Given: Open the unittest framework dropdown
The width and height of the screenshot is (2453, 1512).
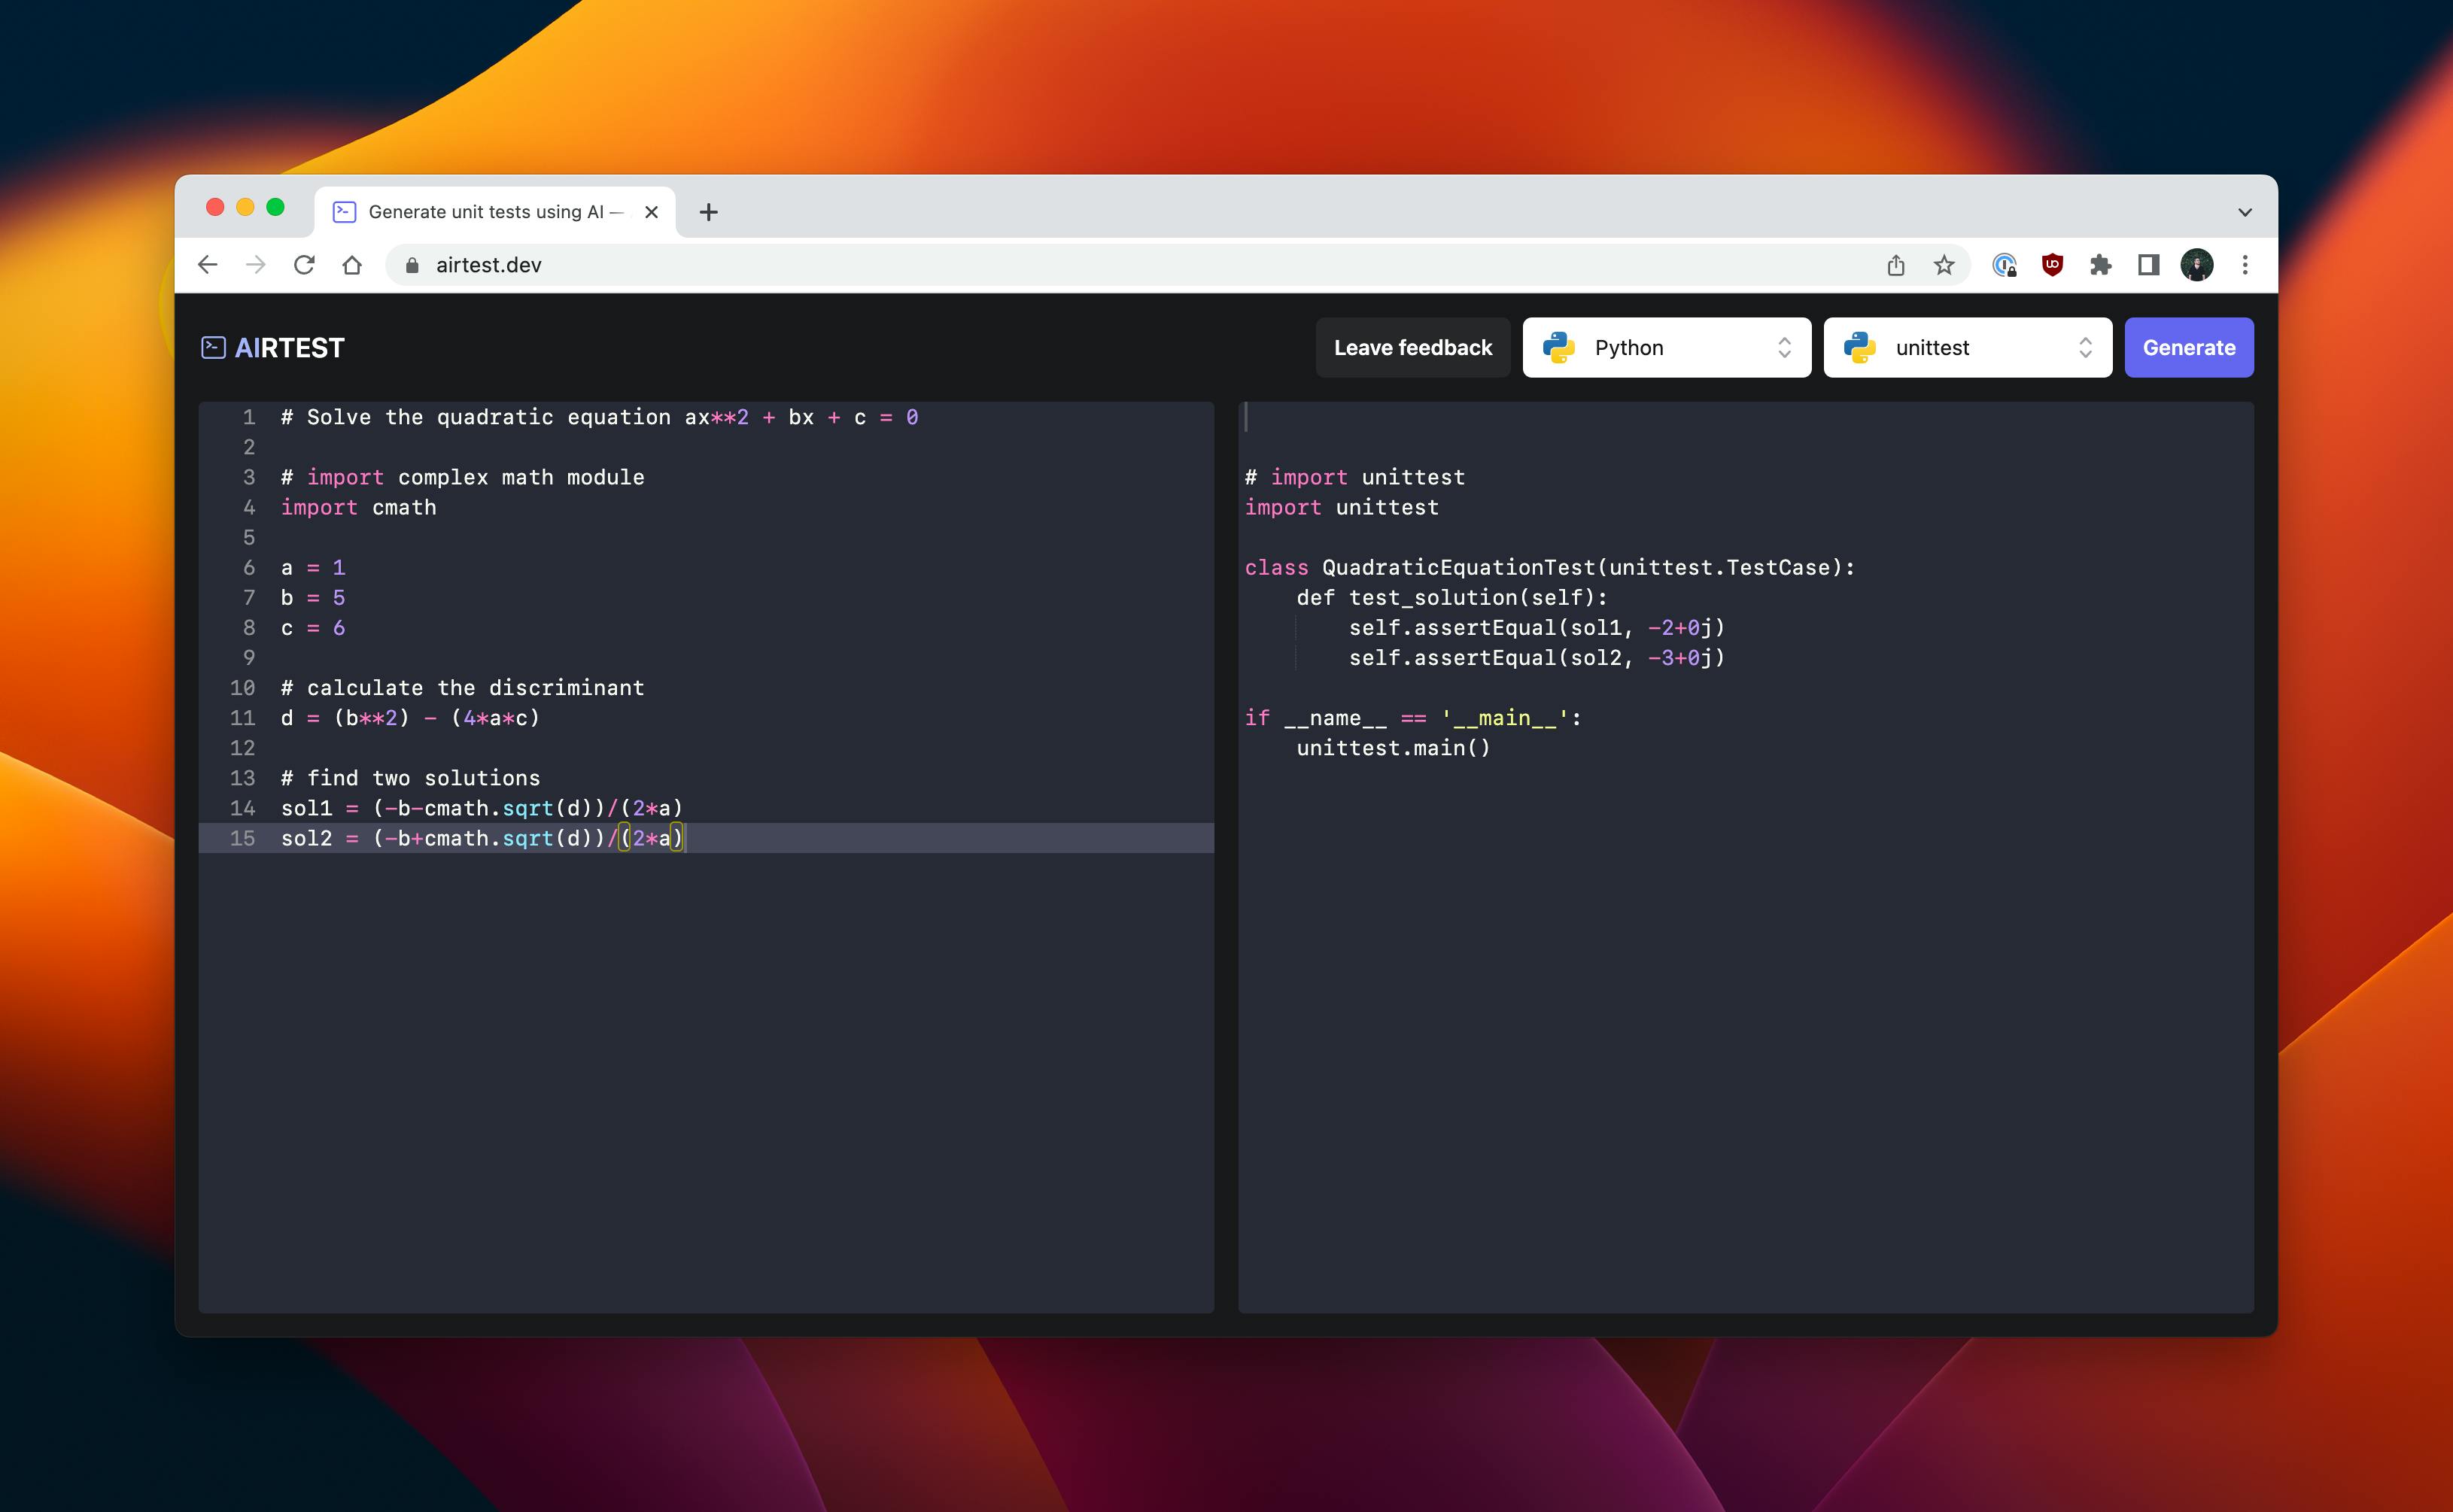Looking at the screenshot, I should point(1968,347).
